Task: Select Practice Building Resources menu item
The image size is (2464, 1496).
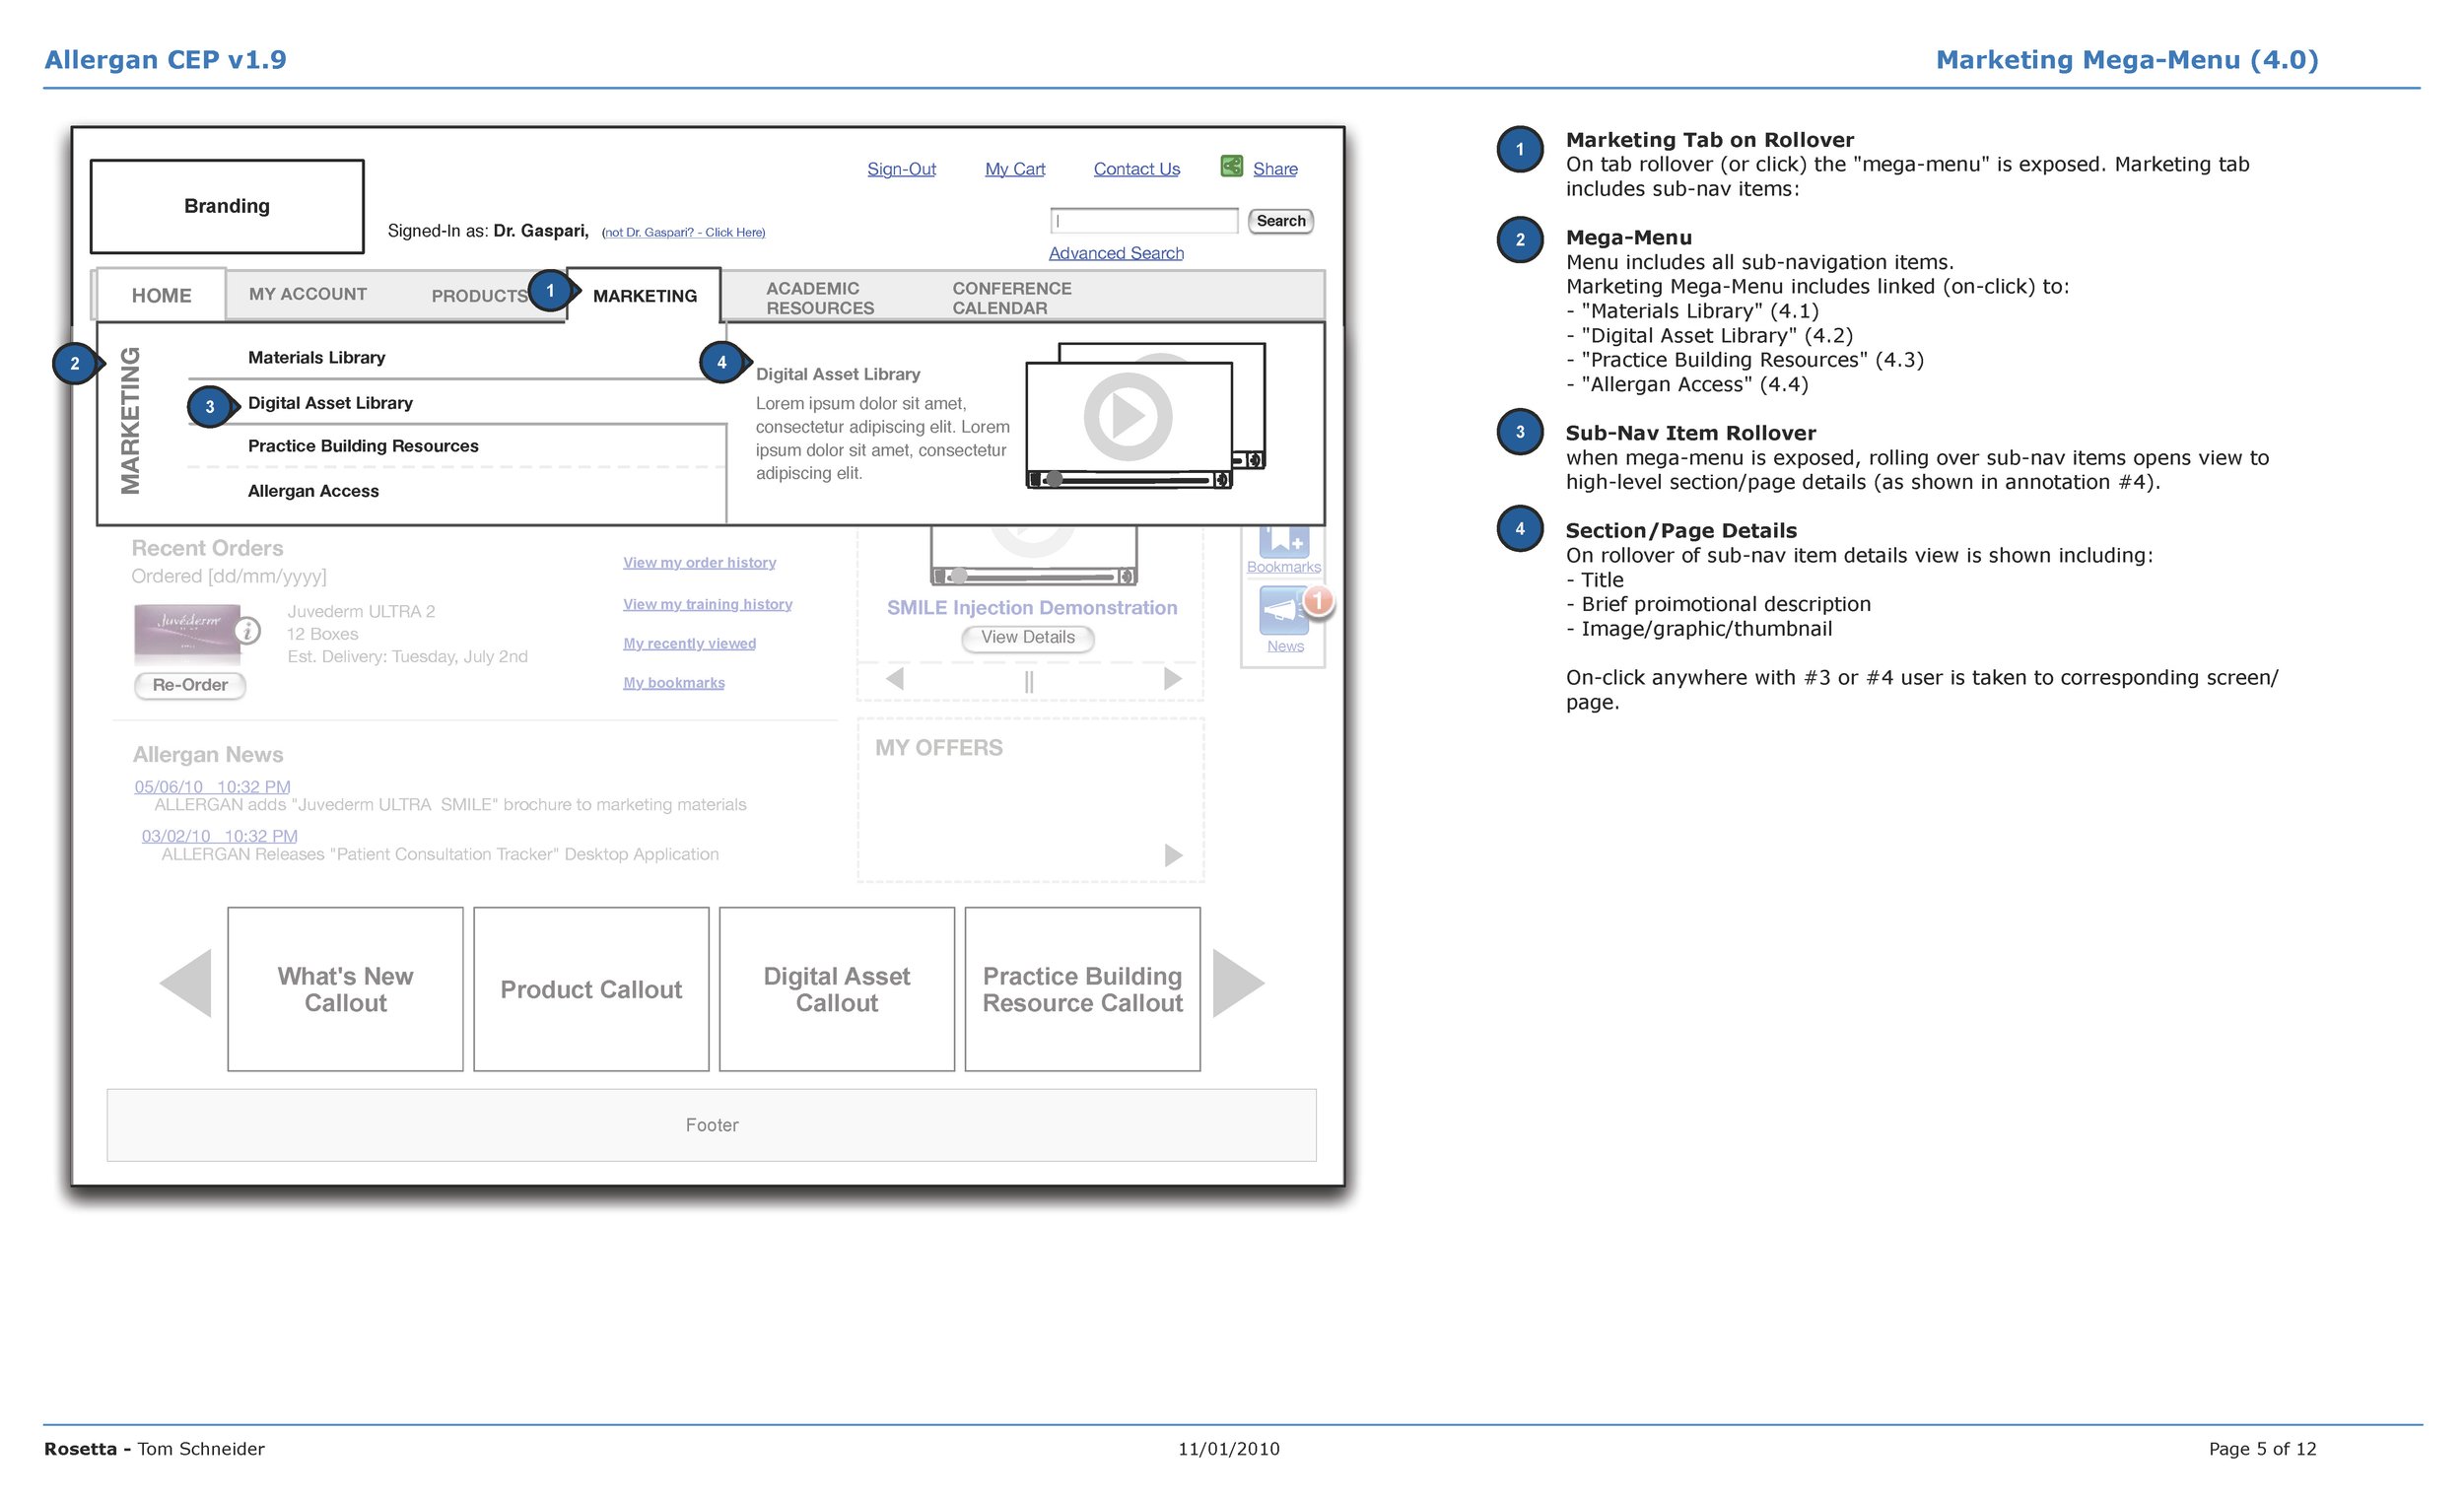Action: click(363, 445)
